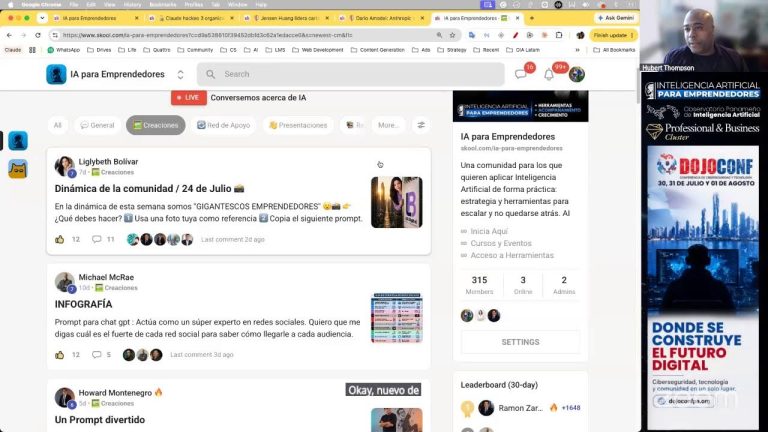Expand the More... category filter
This screenshot has width=768, height=432.
388,125
